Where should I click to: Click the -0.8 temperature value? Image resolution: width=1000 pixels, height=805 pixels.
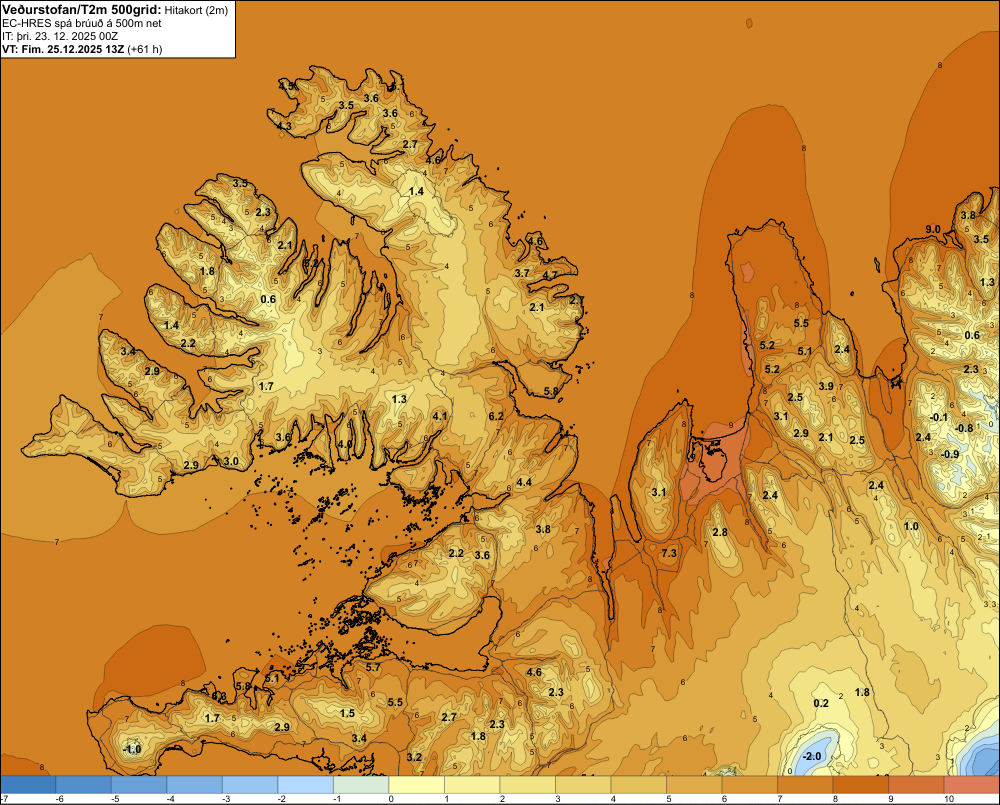click(964, 428)
